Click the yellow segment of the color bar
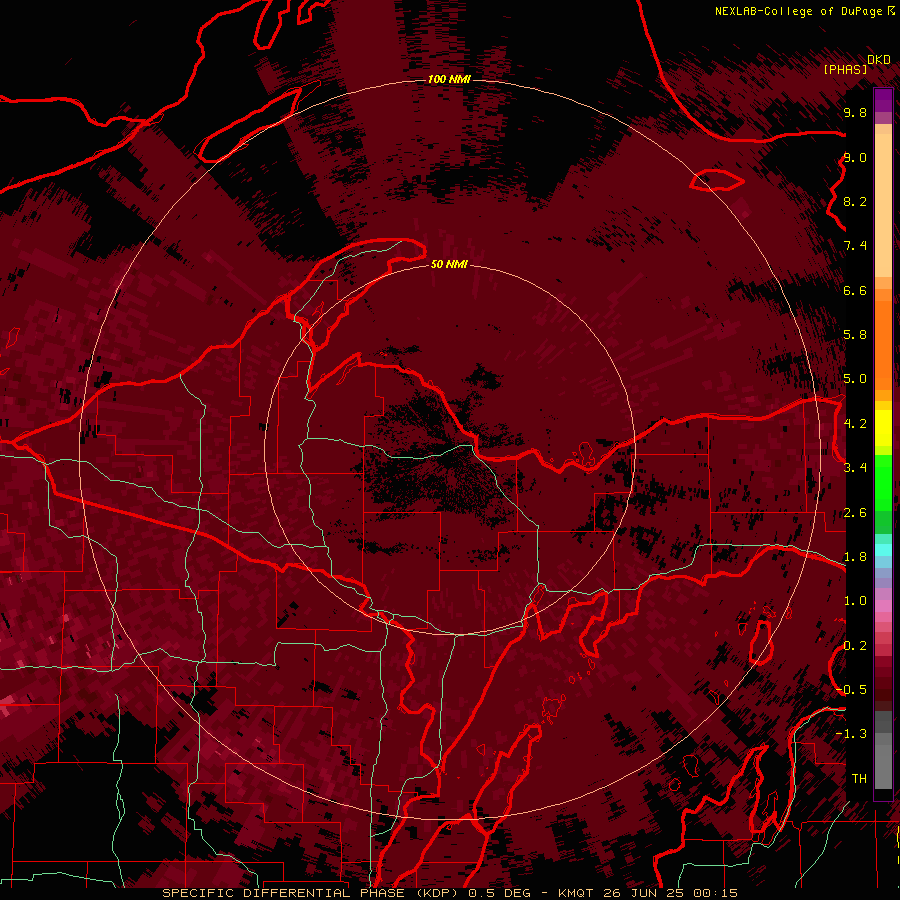This screenshot has width=900, height=900. coord(883,428)
